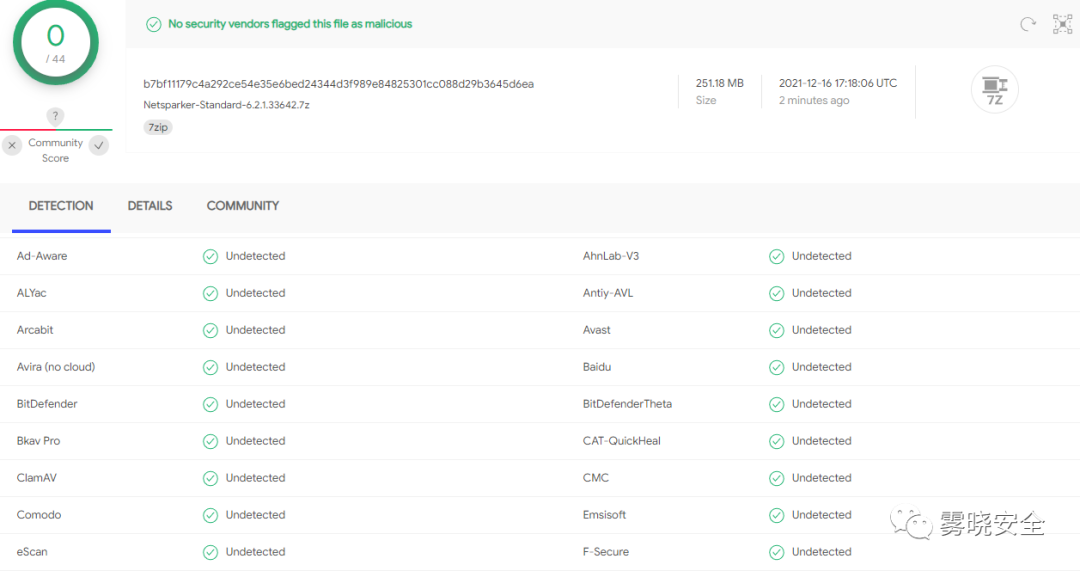The height and width of the screenshot is (571, 1080).
Task: Click the Undetected check icon for CAT-QuickHeal
Action: 776,442
